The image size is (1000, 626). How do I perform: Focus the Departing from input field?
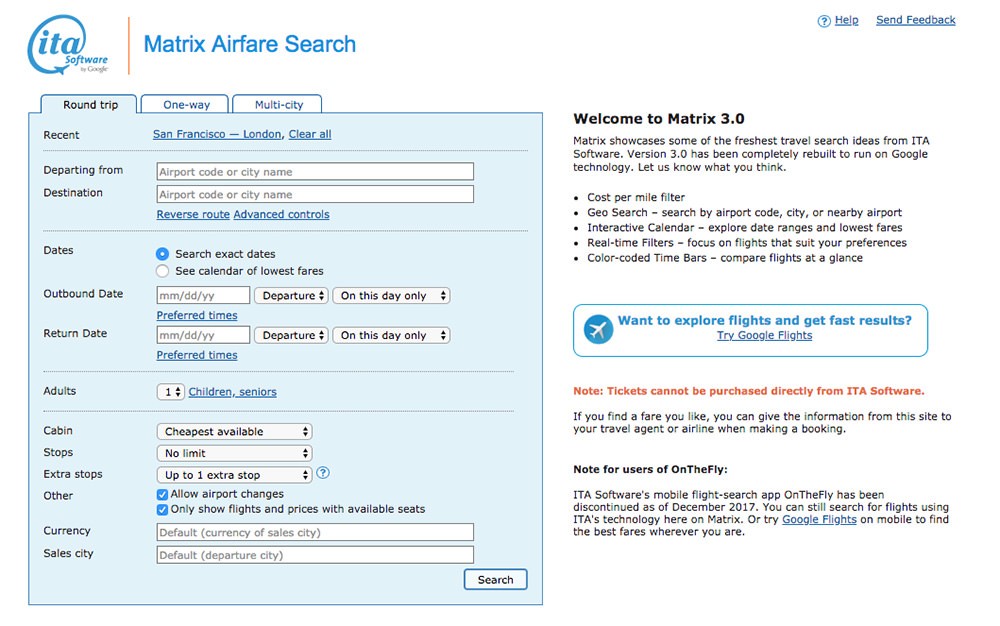click(x=315, y=171)
